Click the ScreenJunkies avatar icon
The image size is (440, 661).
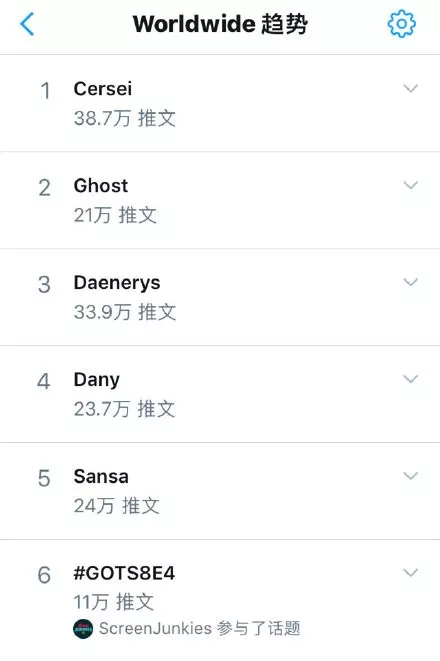click(83, 629)
